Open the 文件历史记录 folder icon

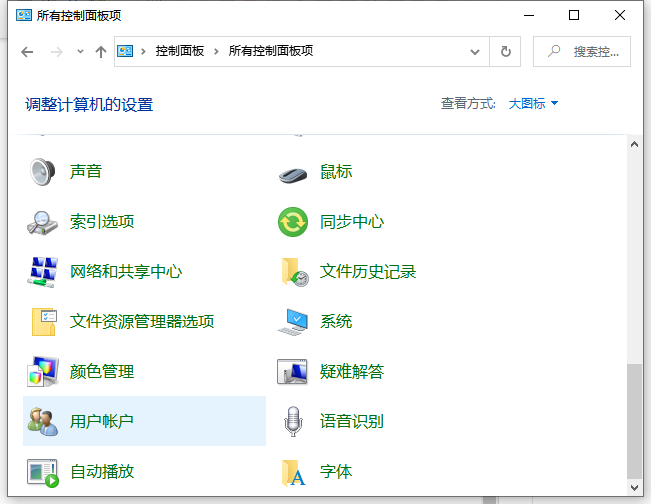[293, 272]
